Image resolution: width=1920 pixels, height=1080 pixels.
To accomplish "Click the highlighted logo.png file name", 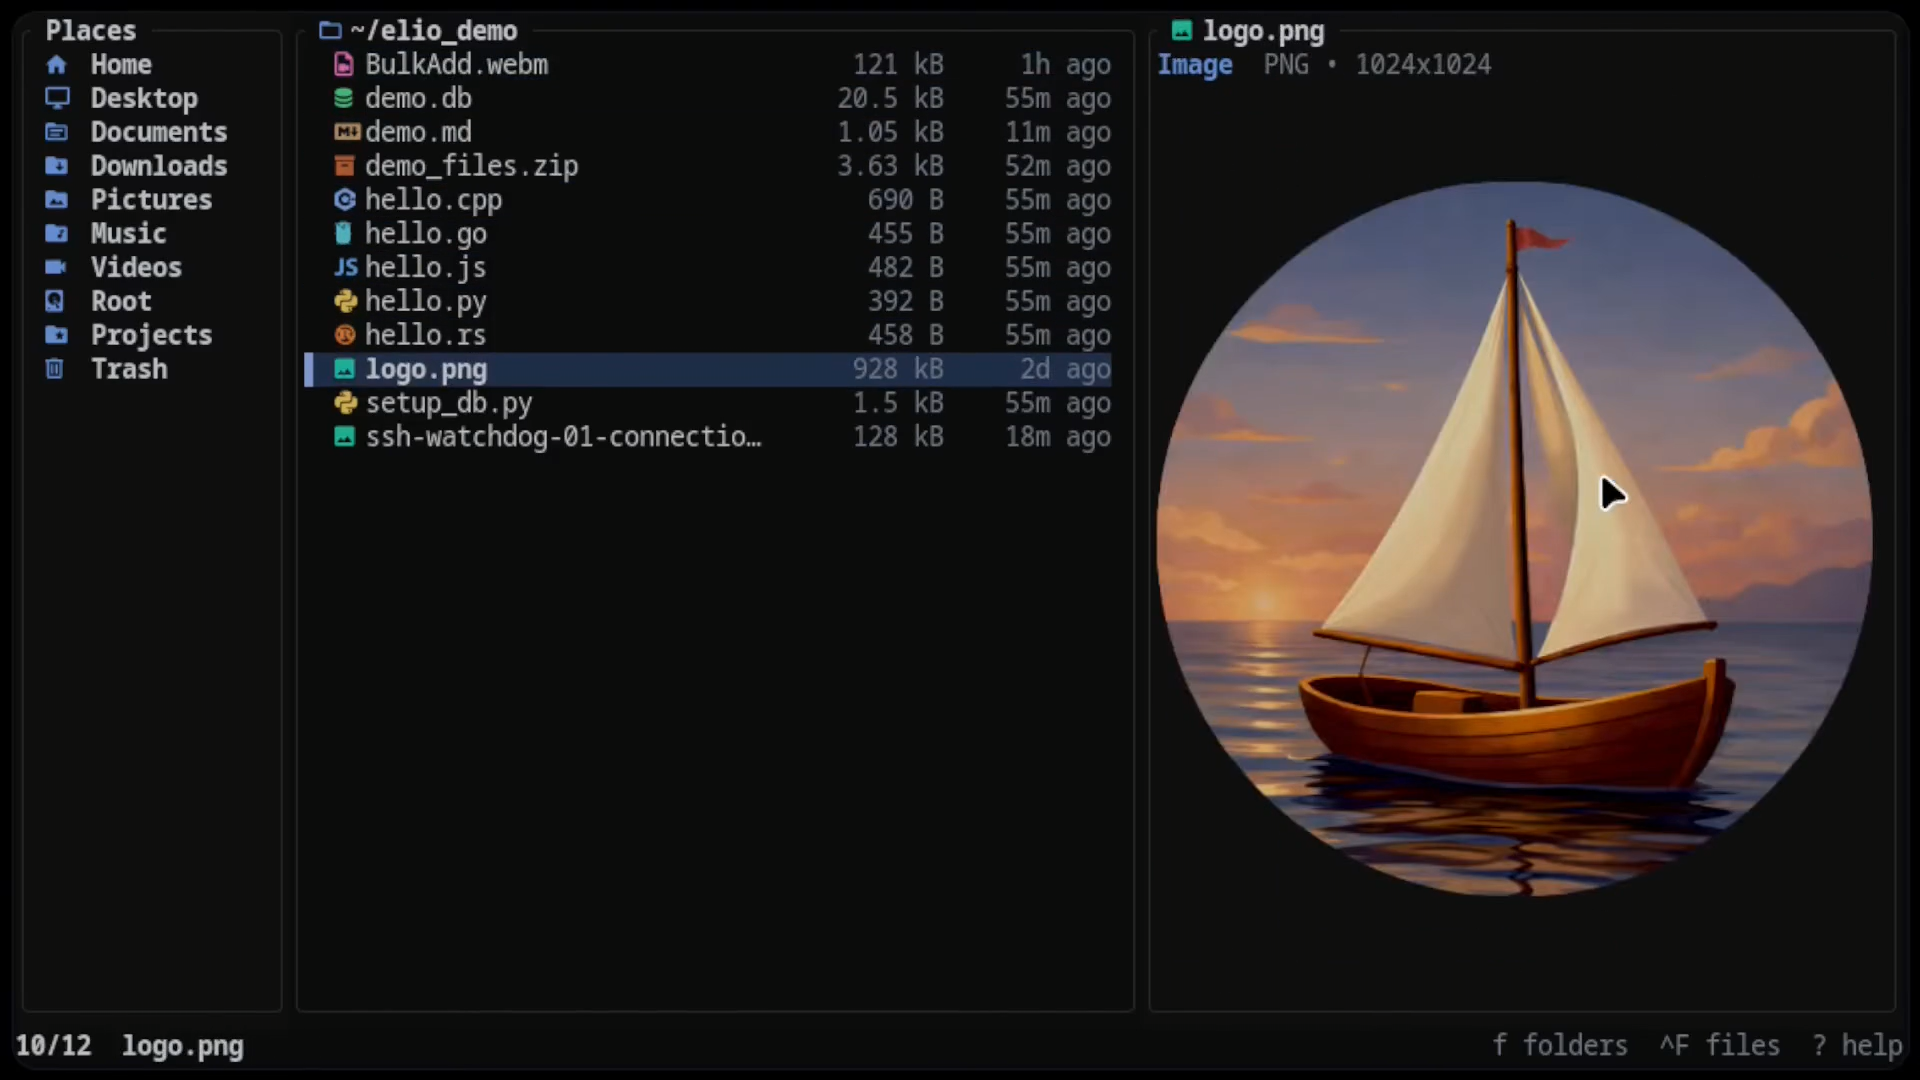I will coord(425,370).
